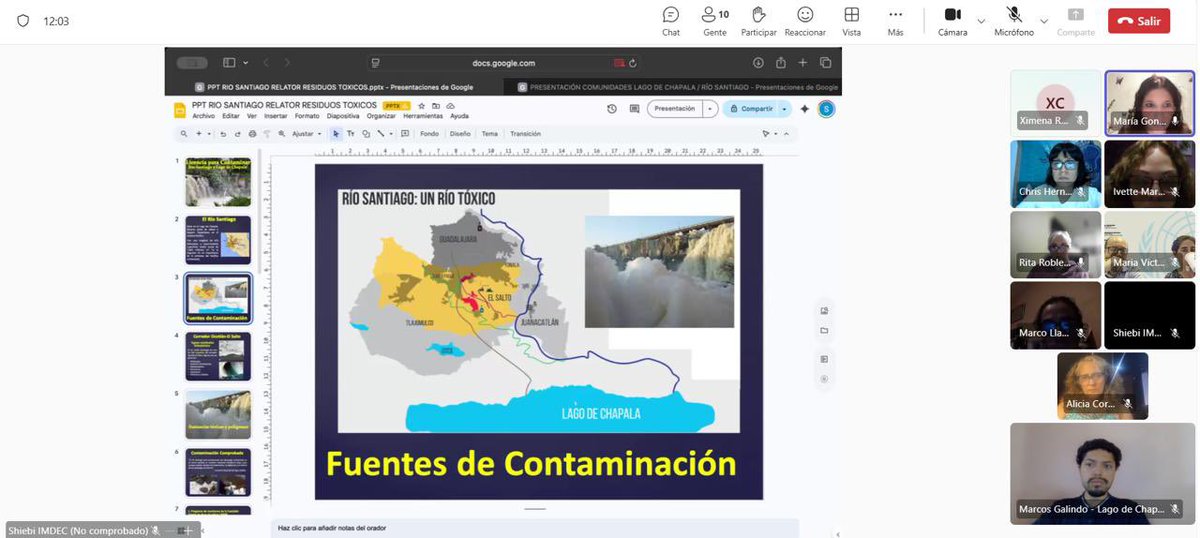Show the Gente participants list

[714, 21]
